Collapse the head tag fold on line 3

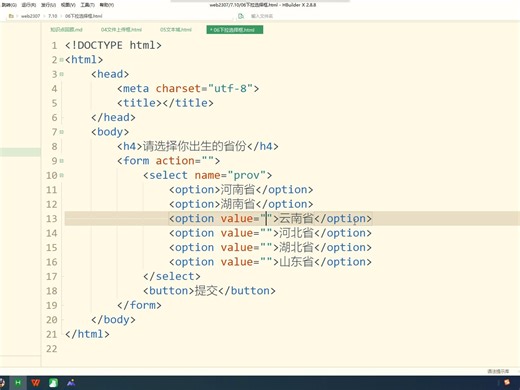click(62, 74)
